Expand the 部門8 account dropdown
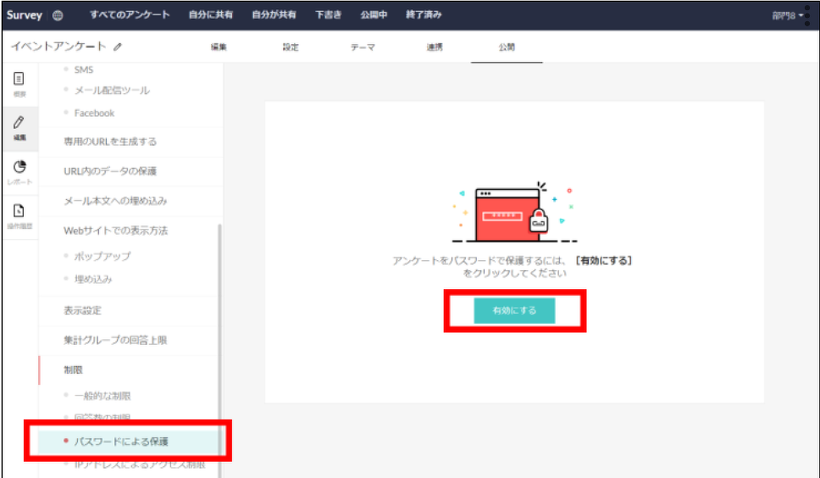This screenshot has height=478, width=820. 787,15
